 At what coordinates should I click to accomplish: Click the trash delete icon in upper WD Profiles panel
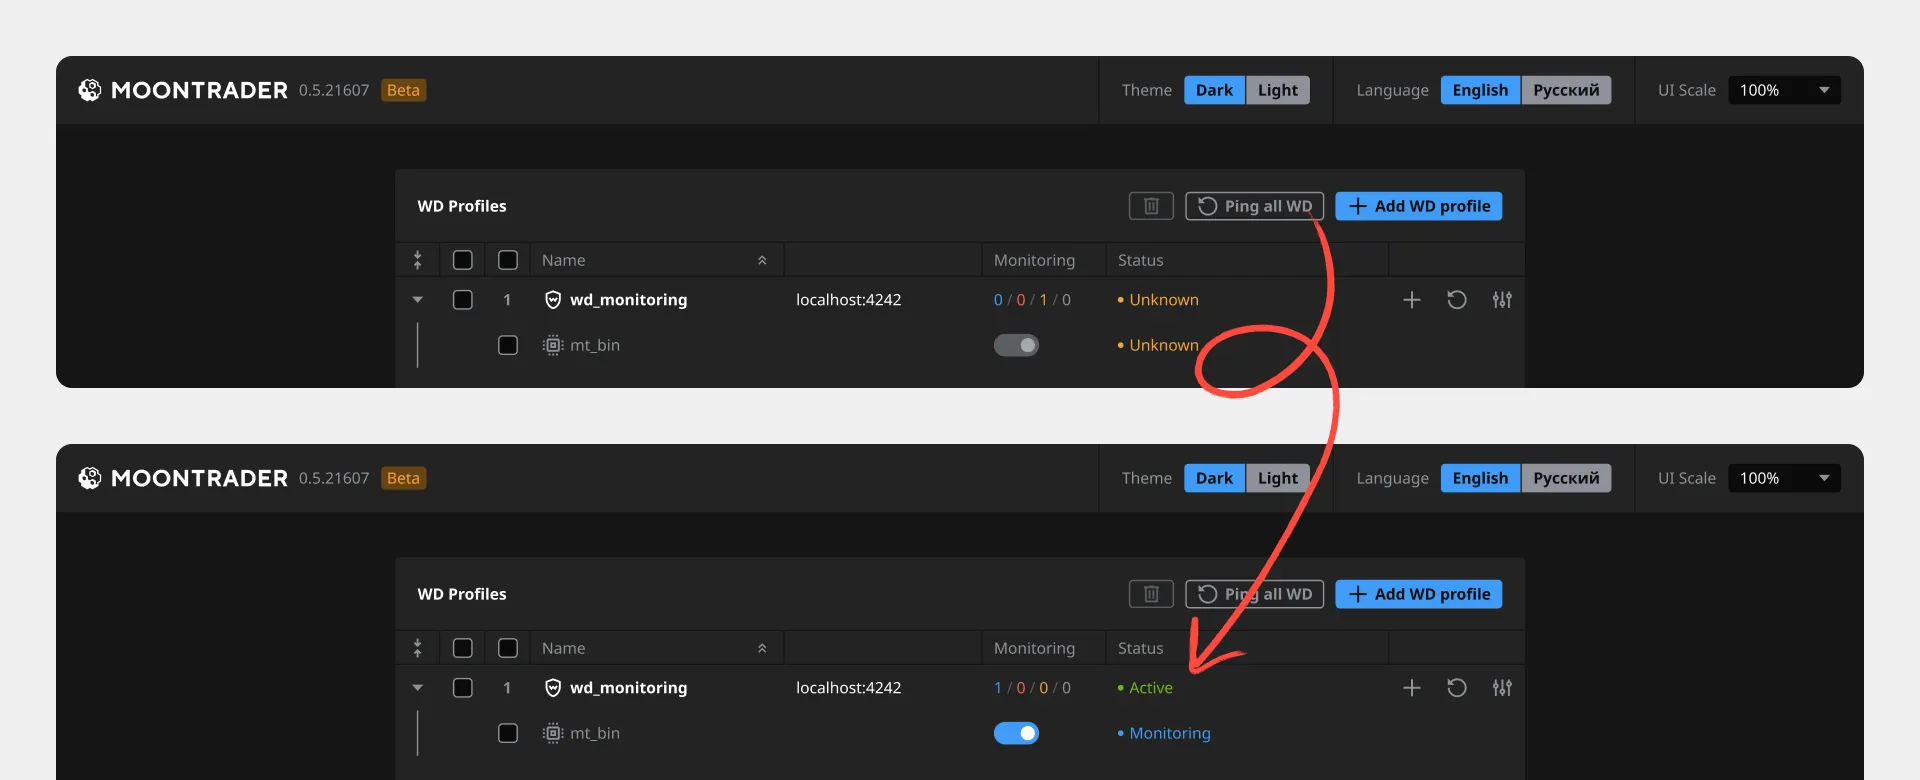1151,206
